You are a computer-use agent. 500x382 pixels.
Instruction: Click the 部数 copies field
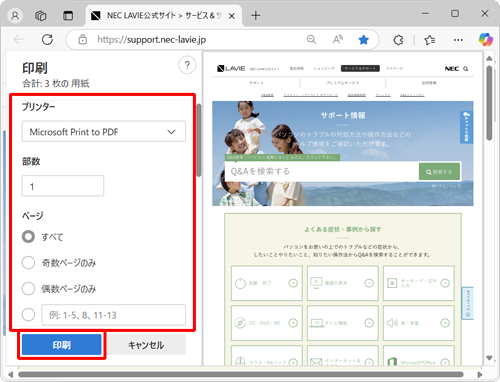tap(63, 186)
